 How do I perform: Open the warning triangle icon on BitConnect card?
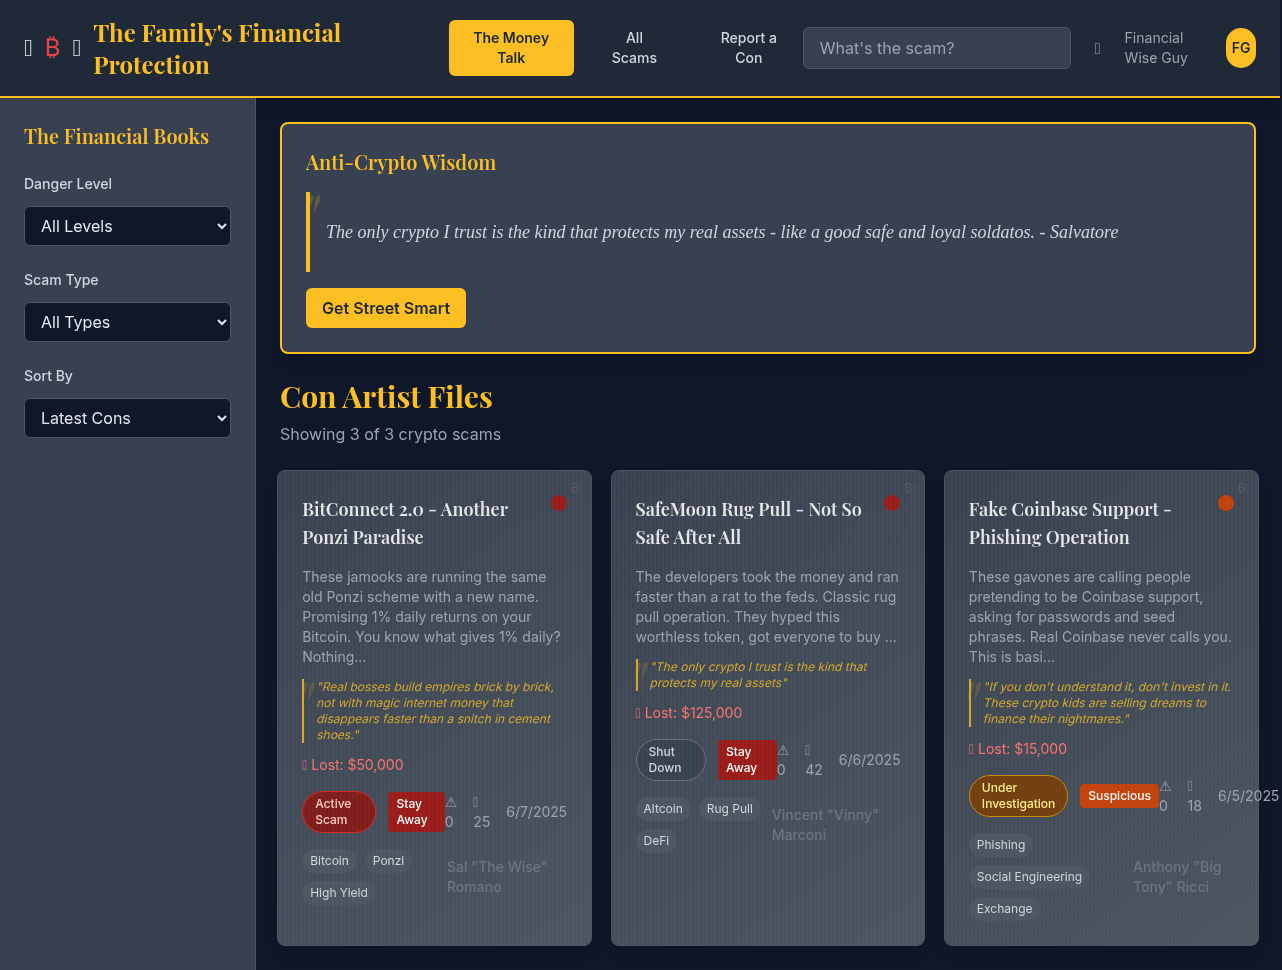tap(450, 800)
